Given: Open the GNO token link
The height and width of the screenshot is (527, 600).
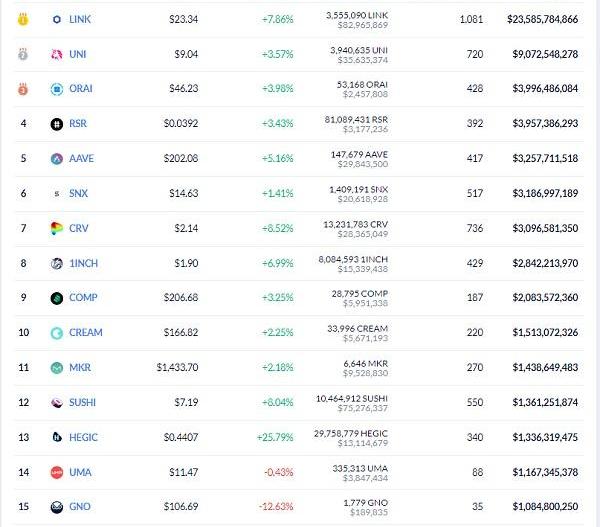Looking at the screenshot, I should [x=79, y=506].
